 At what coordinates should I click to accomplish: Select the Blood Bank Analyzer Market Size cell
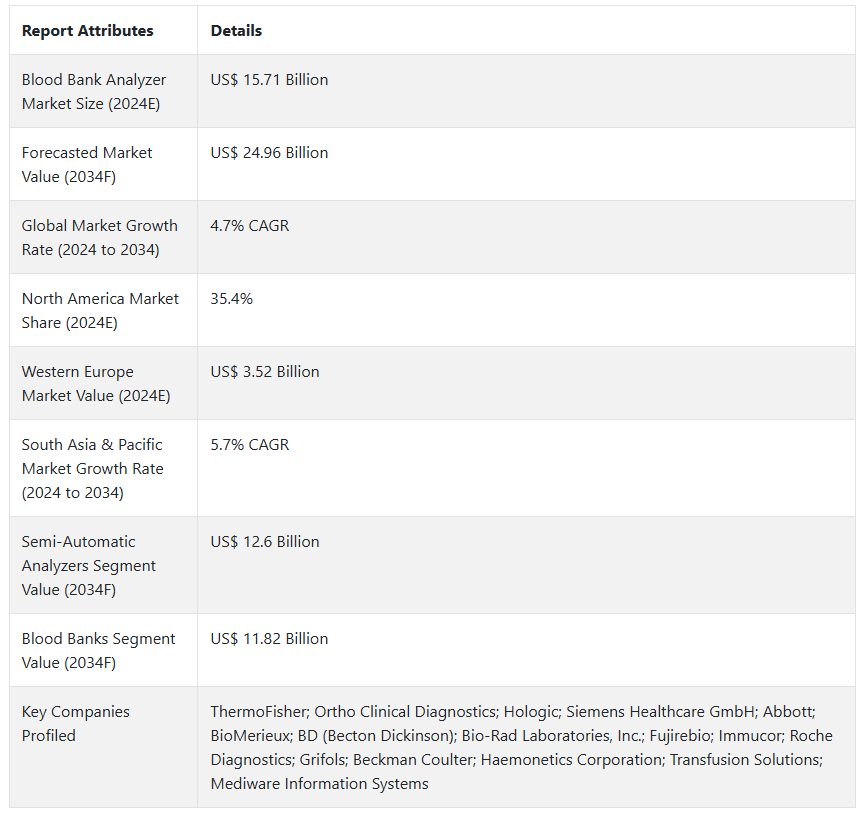click(94, 91)
